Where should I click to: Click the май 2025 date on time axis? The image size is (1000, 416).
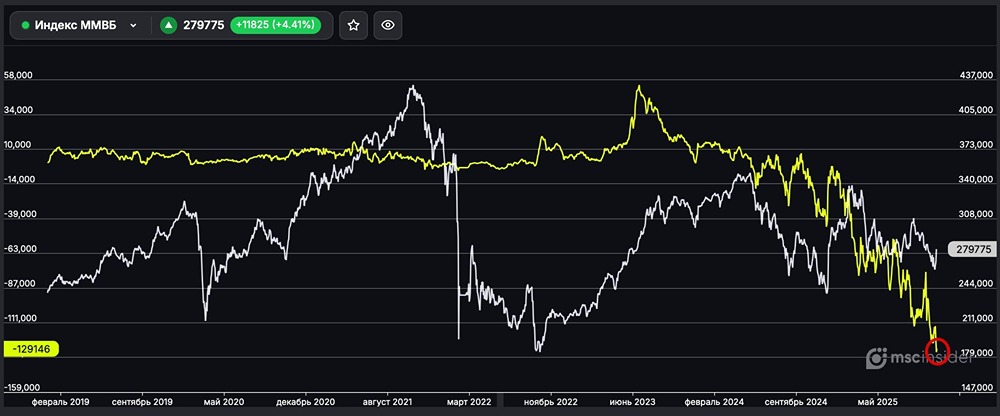tap(878, 402)
